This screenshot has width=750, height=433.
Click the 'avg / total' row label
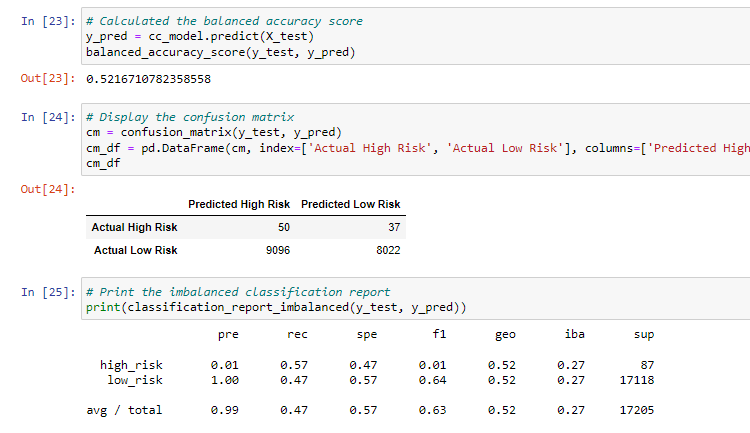coord(124,411)
